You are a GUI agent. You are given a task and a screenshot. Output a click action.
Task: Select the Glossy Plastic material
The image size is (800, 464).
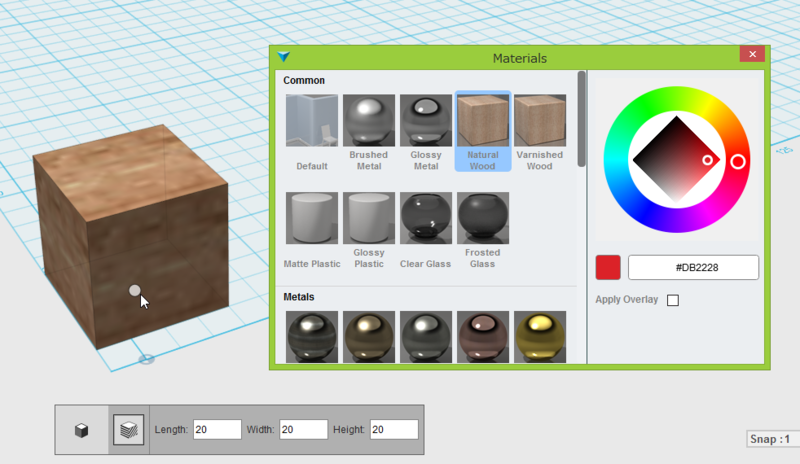[369, 218]
